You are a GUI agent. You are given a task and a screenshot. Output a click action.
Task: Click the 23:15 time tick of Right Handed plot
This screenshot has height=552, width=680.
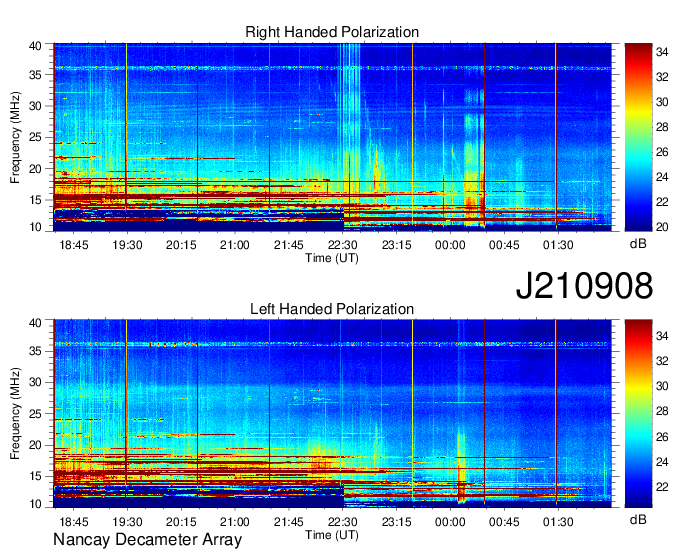point(396,245)
